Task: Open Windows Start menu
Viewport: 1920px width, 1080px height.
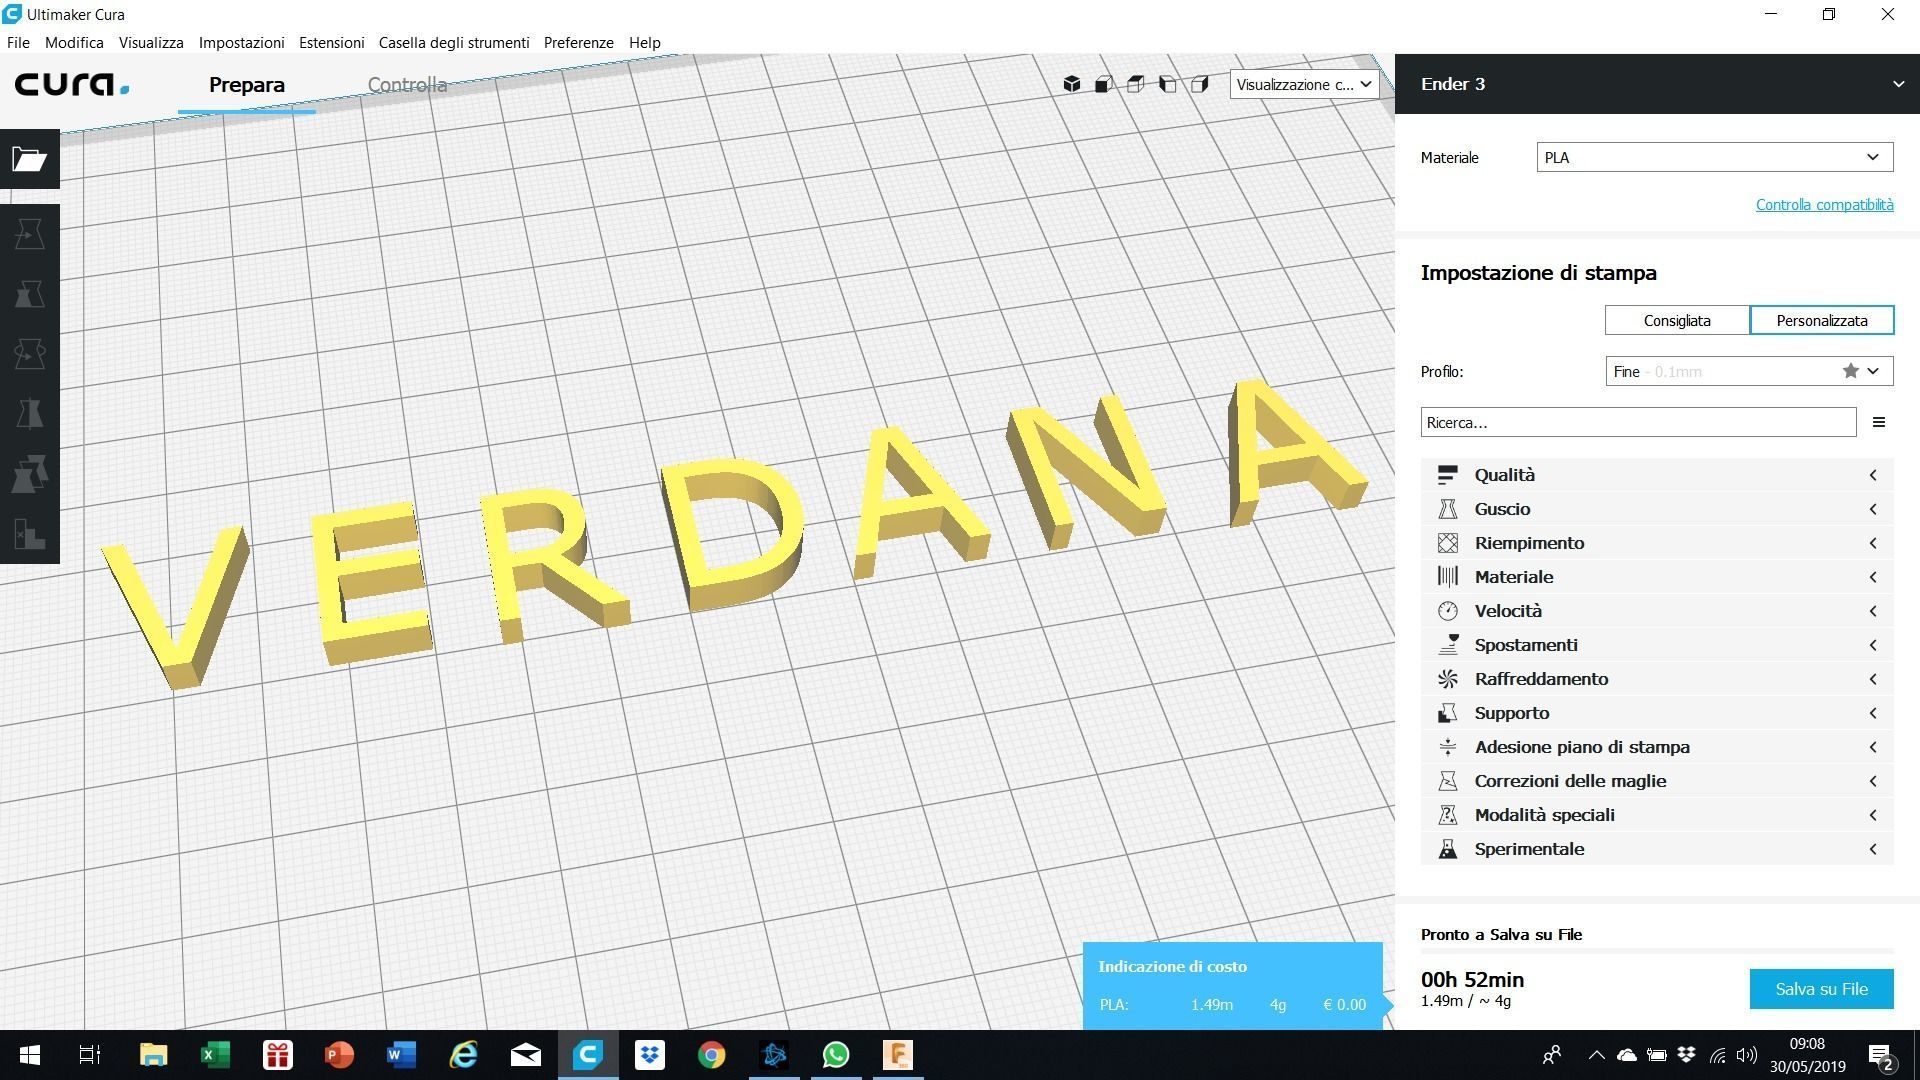Action: (29, 1055)
